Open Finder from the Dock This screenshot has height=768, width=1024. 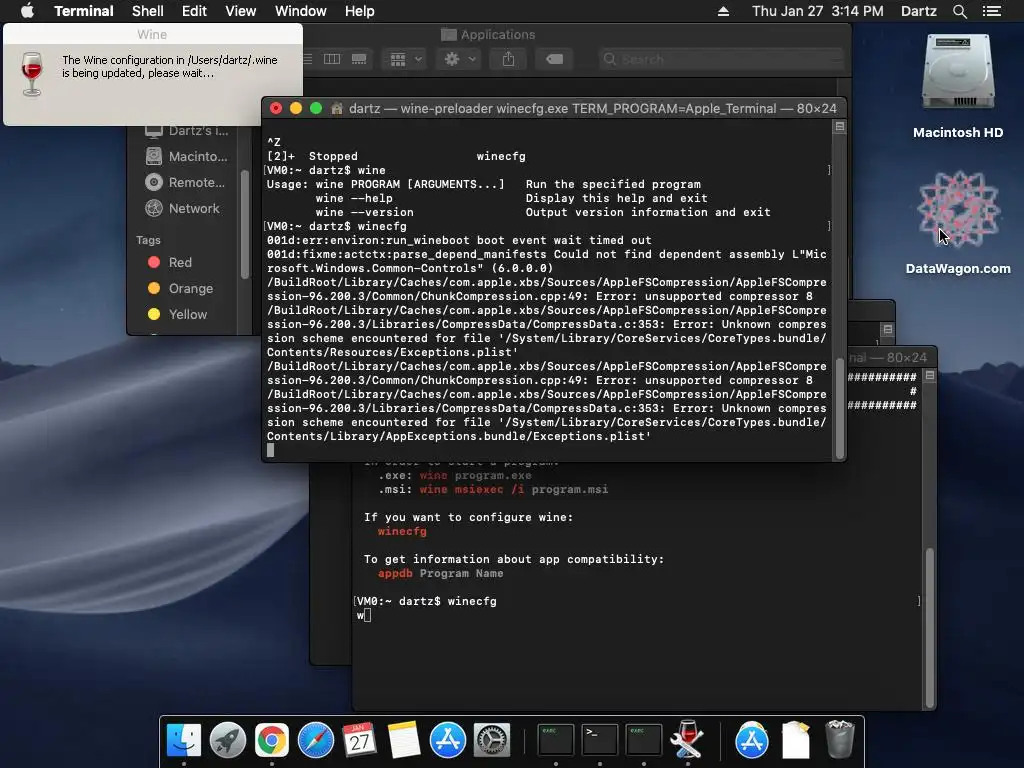184,741
